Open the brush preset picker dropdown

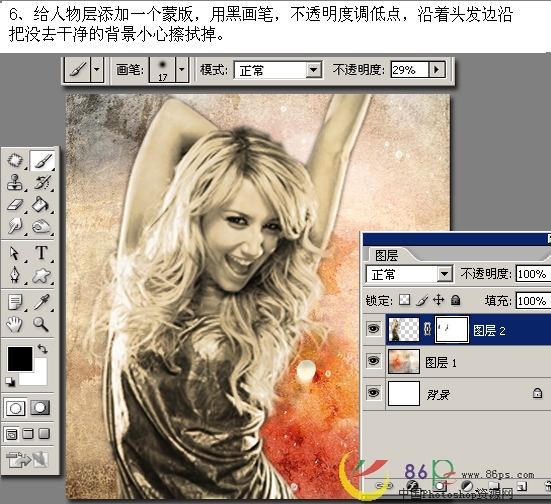coord(182,70)
